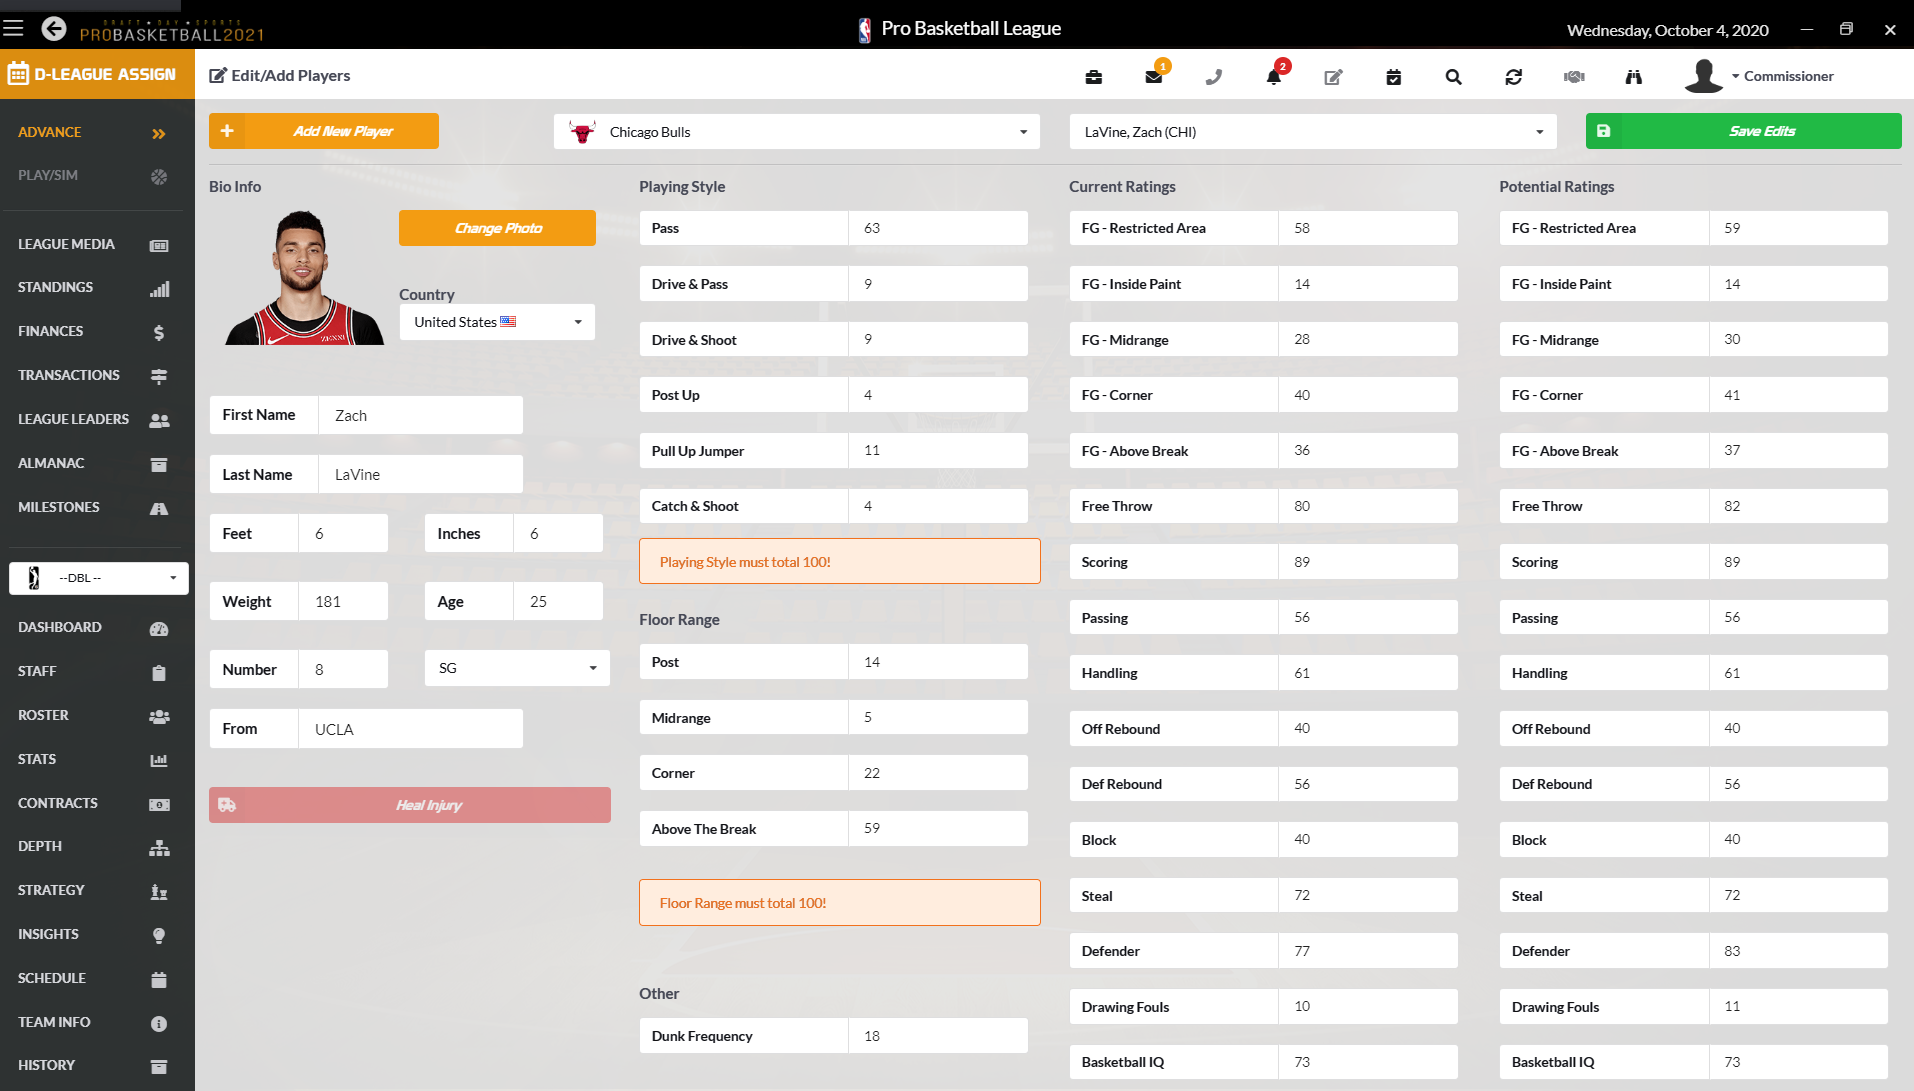Click the First Name input field

(x=421, y=415)
